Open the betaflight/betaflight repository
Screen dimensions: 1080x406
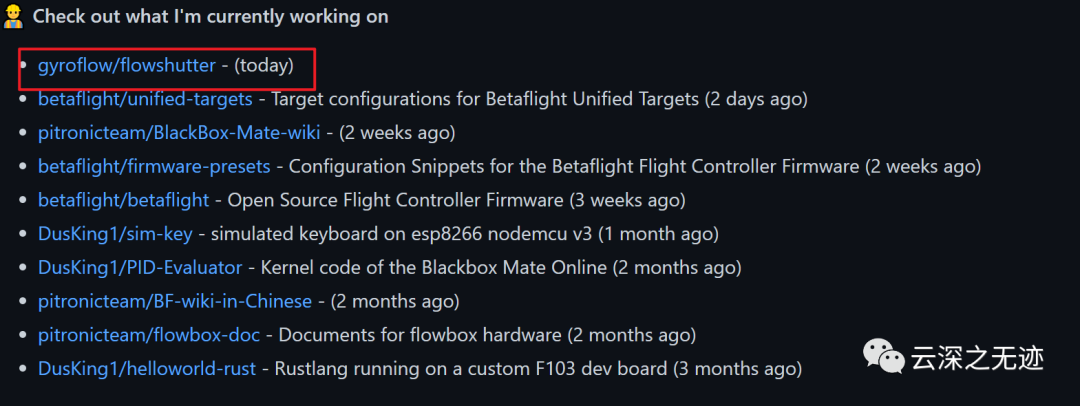click(124, 200)
